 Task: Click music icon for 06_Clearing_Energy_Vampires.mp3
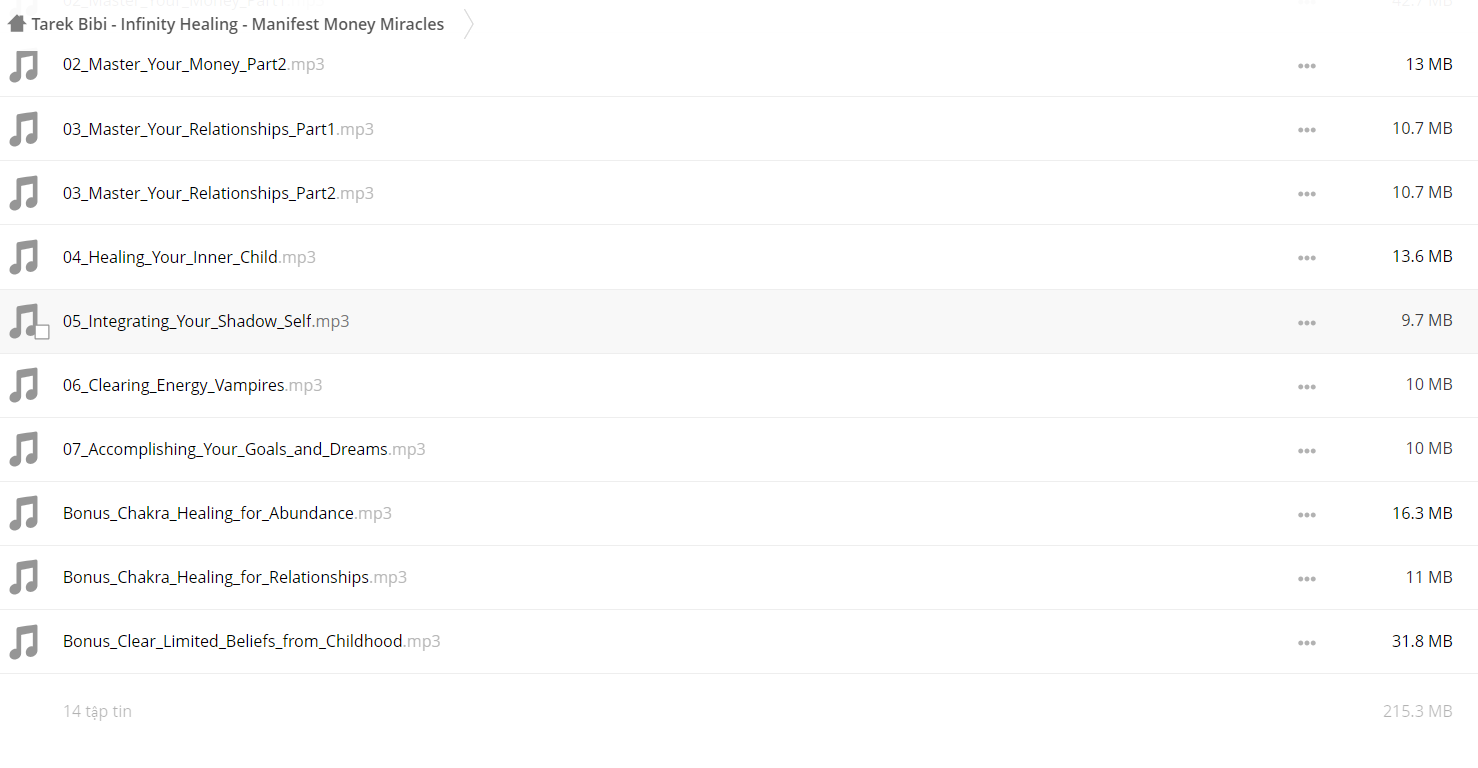(24, 385)
